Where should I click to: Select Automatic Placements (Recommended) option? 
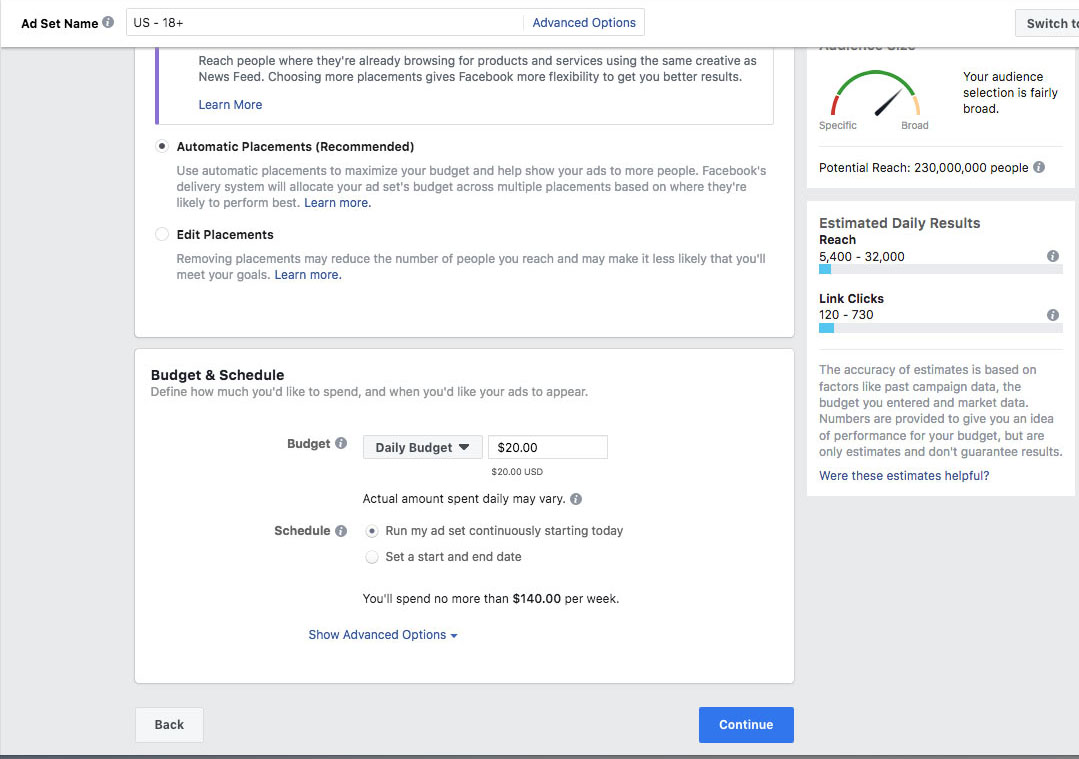click(162, 146)
